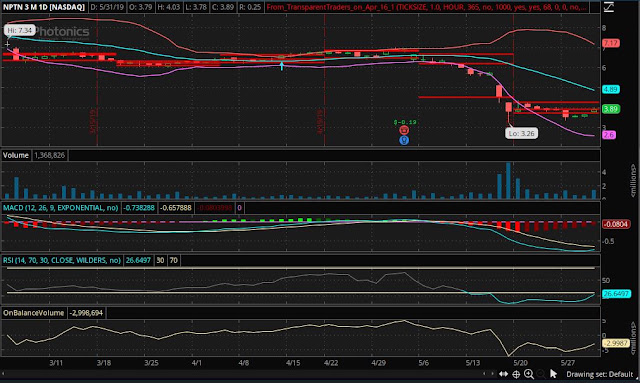Click the 4/15 date on the time axis
This screenshot has height=383, width=640.
pos(293,363)
